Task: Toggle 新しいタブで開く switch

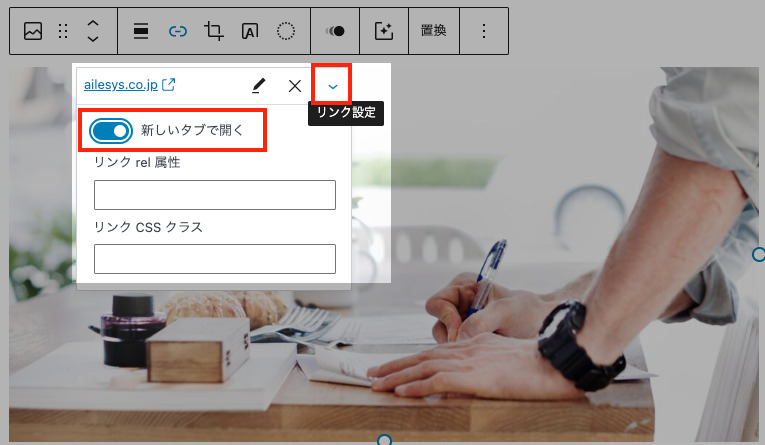Action: [111, 131]
